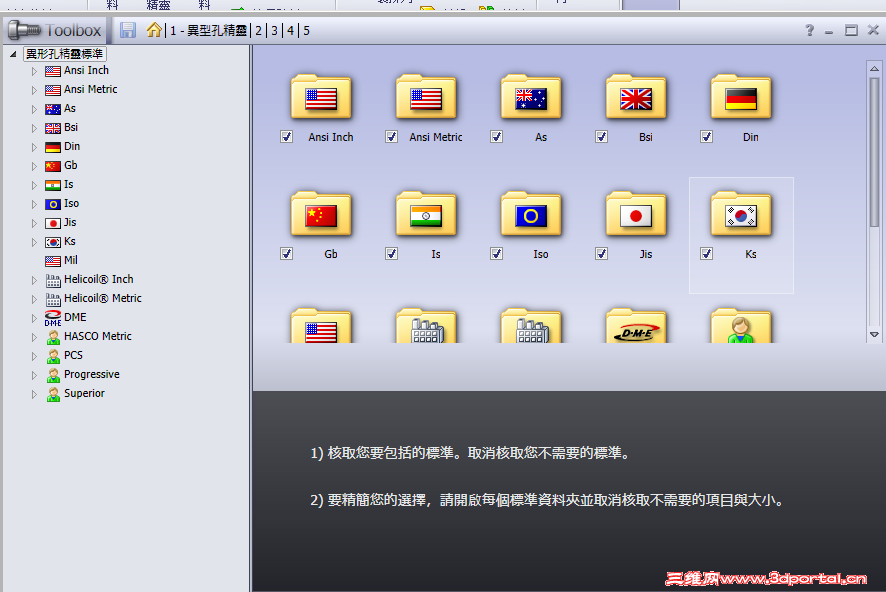Open the As Australian standard folder

[531, 97]
